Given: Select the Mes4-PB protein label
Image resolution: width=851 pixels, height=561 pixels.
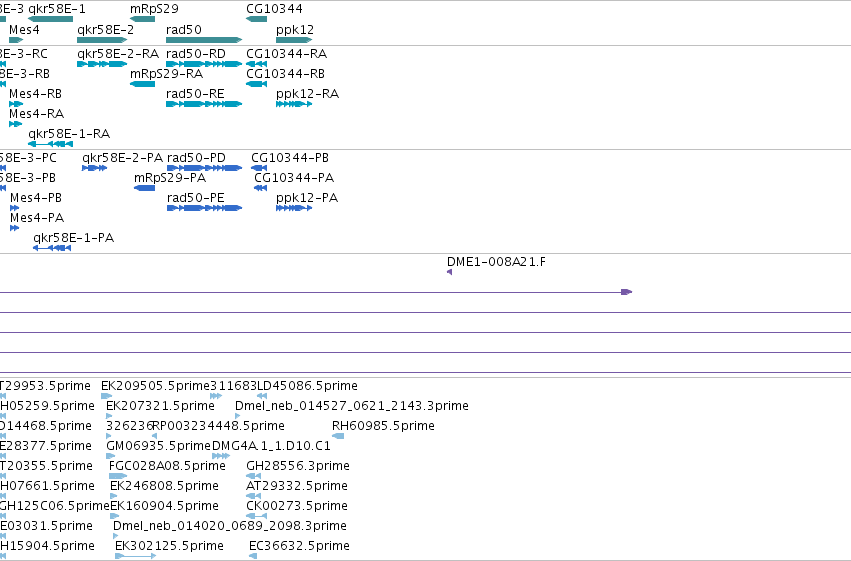Looking at the screenshot, I should 36,198.
